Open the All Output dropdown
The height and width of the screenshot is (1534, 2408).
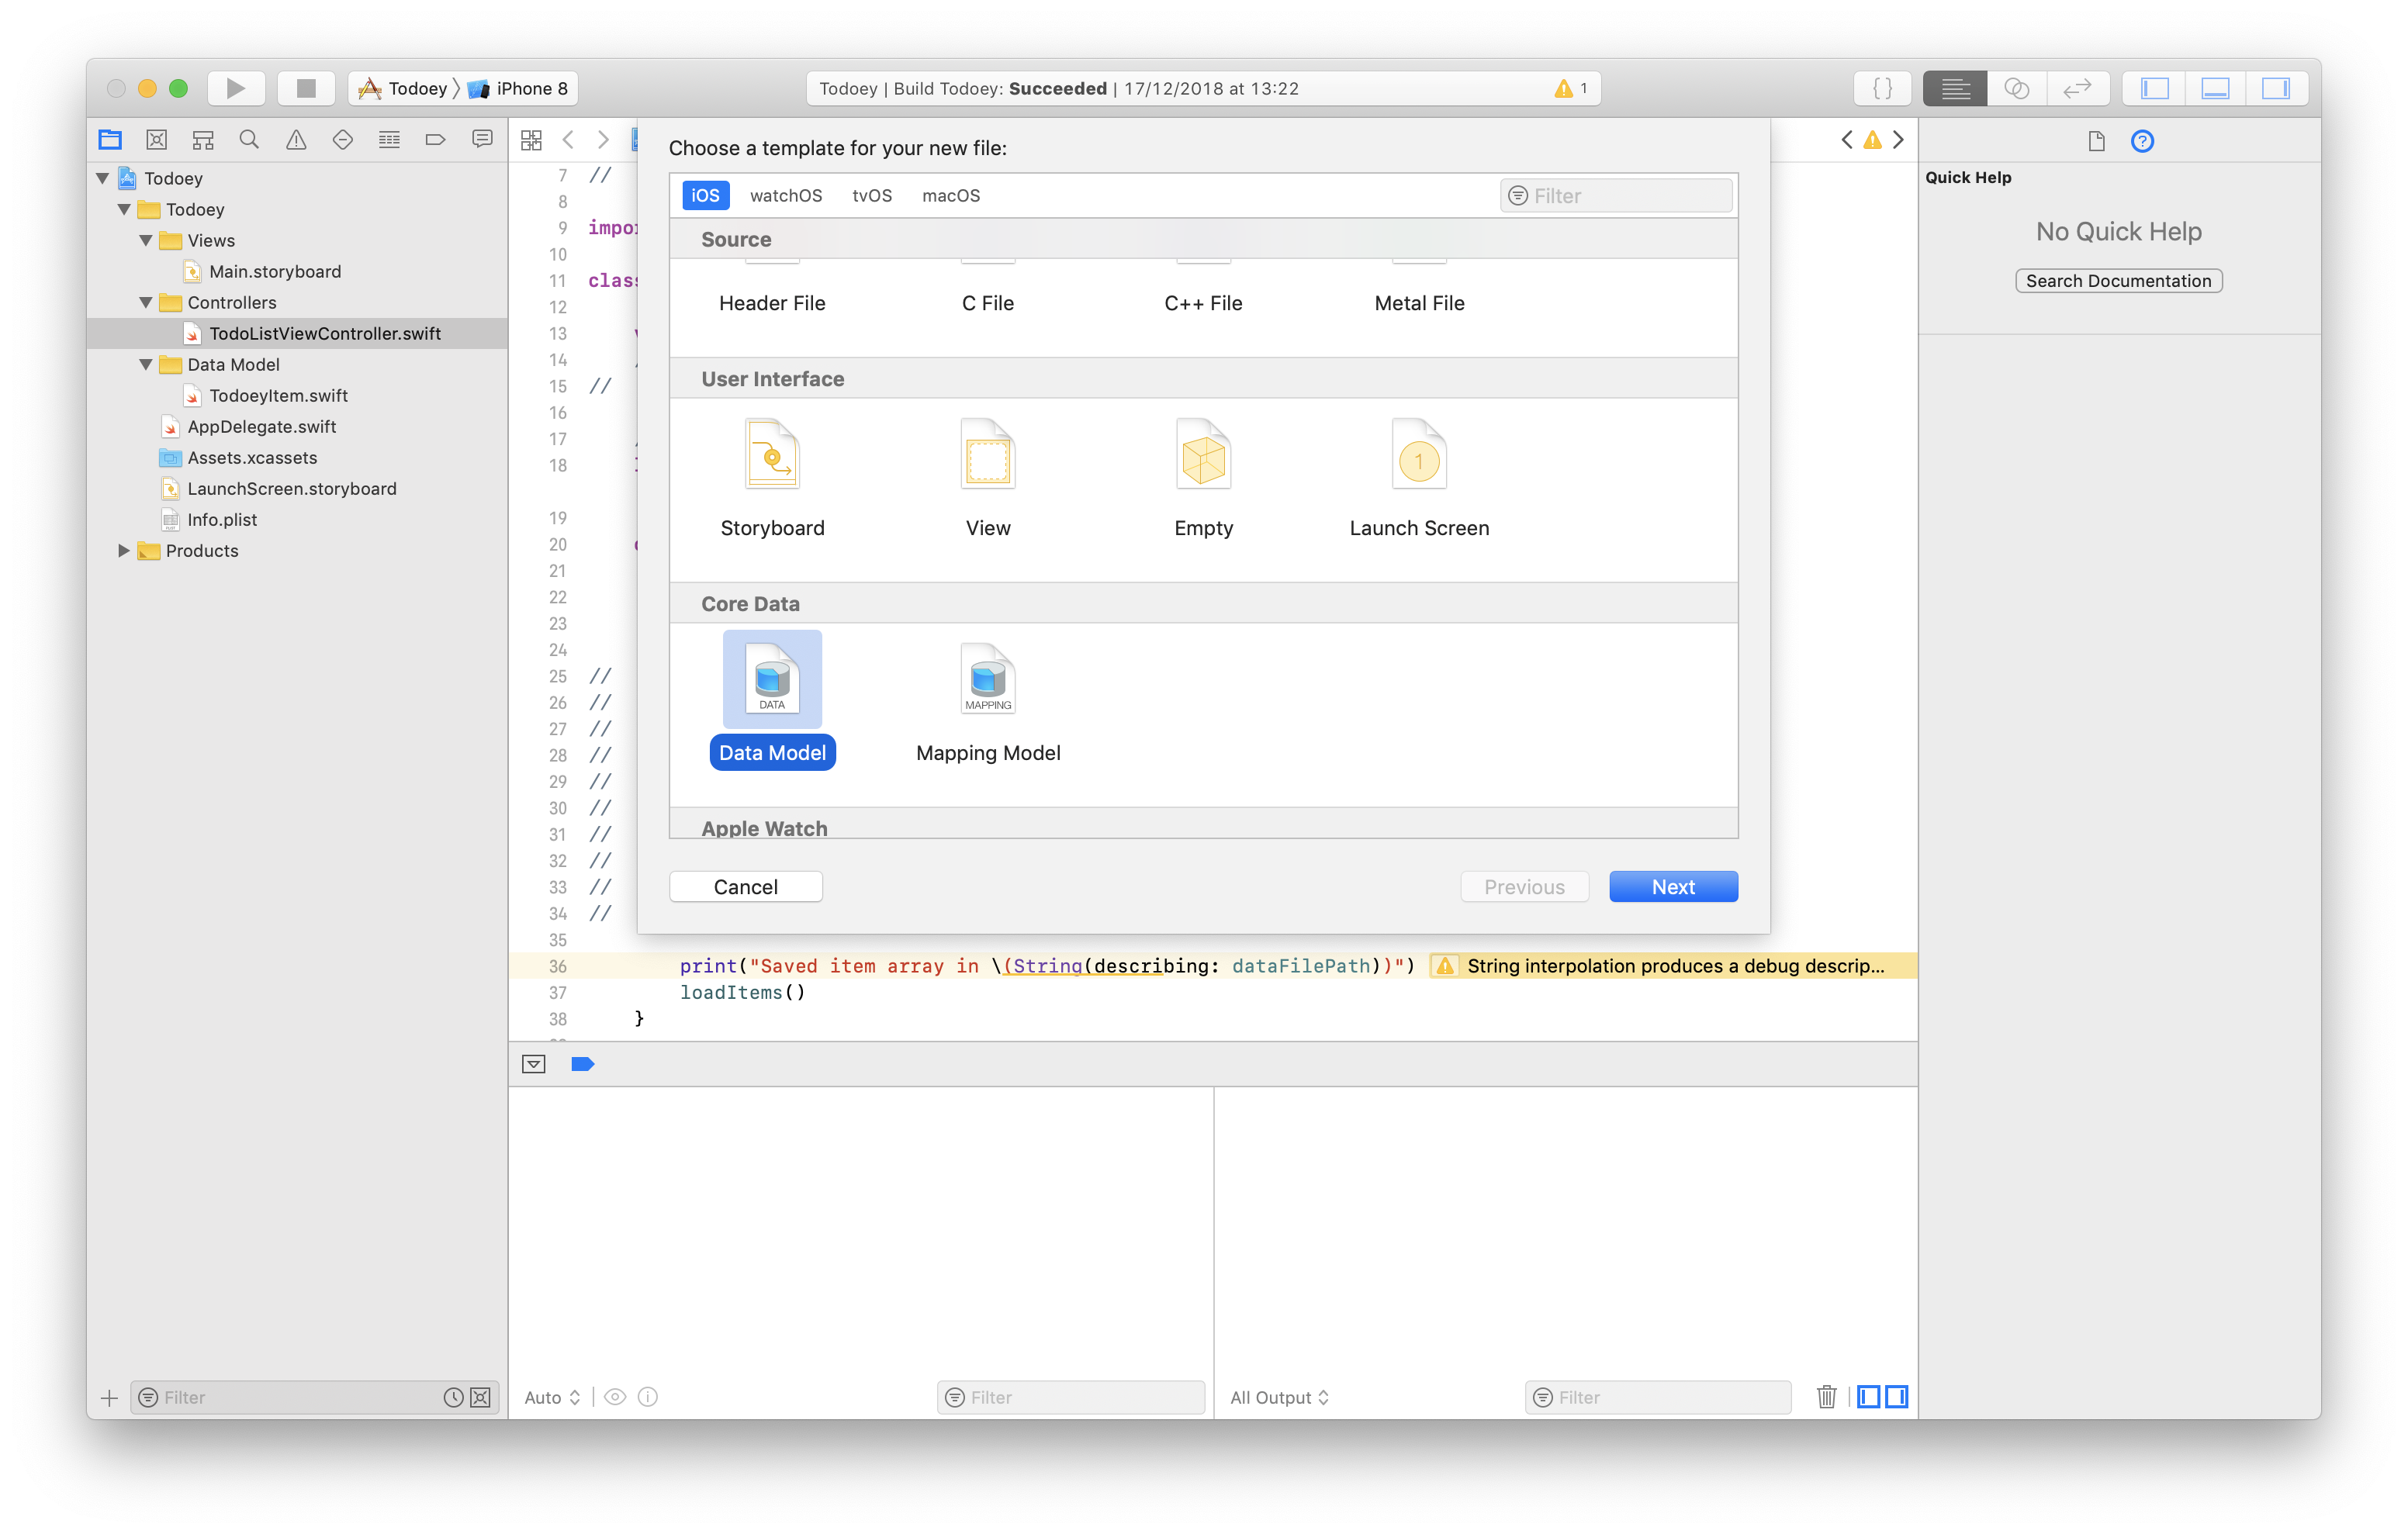pos(1279,1397)
